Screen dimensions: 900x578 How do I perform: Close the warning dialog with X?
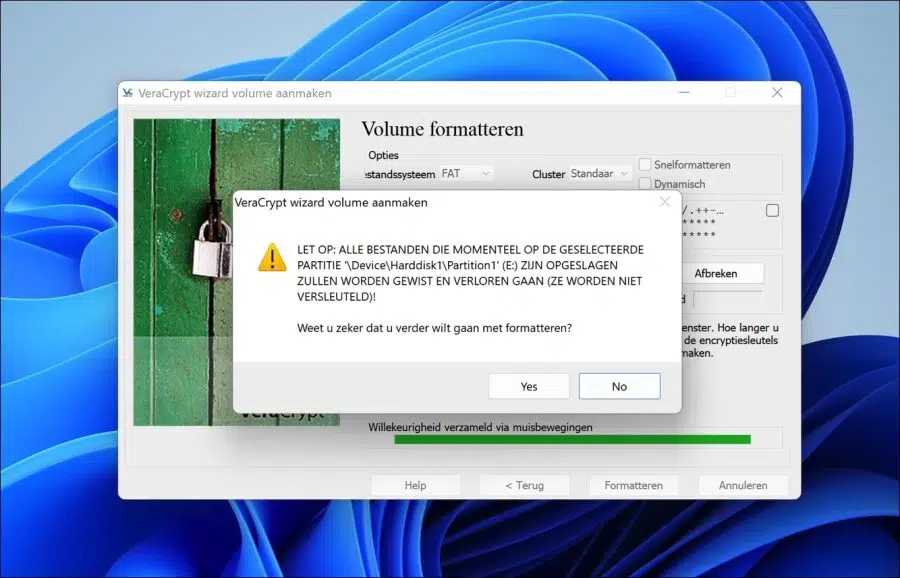click(x=665, y=202)
